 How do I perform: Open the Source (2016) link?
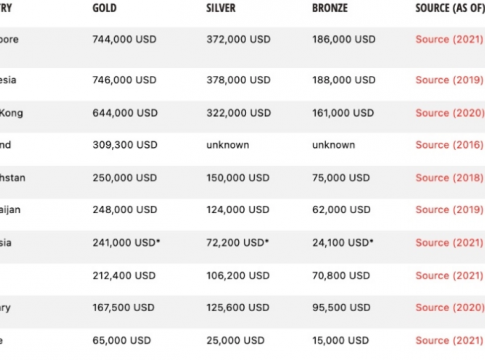point(449,145)
